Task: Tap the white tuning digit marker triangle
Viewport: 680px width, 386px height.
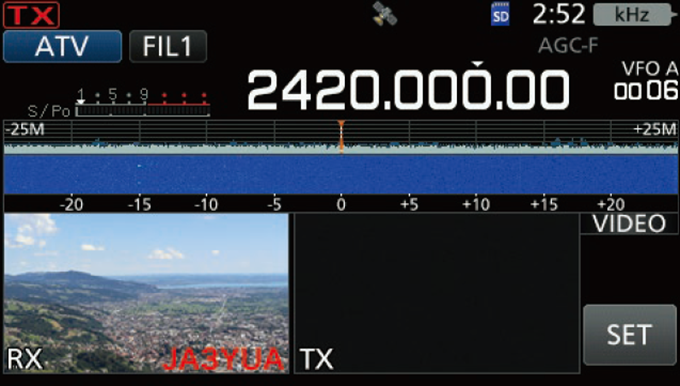Action: pyautogui.click(x=477, y=64)
